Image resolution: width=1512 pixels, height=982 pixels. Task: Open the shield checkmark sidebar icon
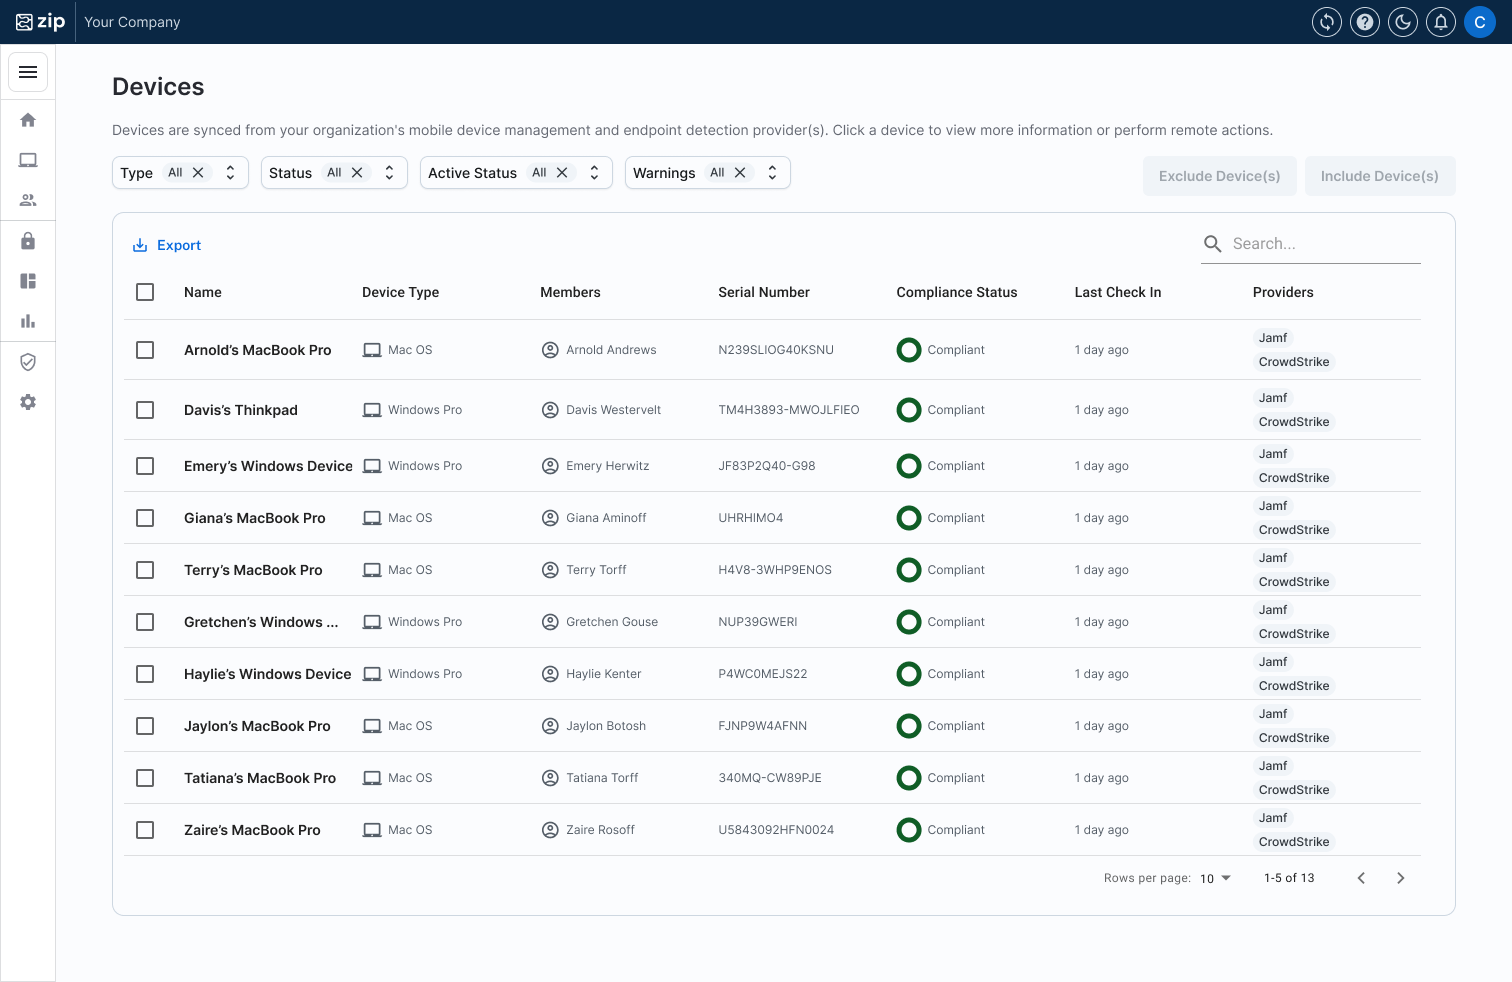(28, 362)
